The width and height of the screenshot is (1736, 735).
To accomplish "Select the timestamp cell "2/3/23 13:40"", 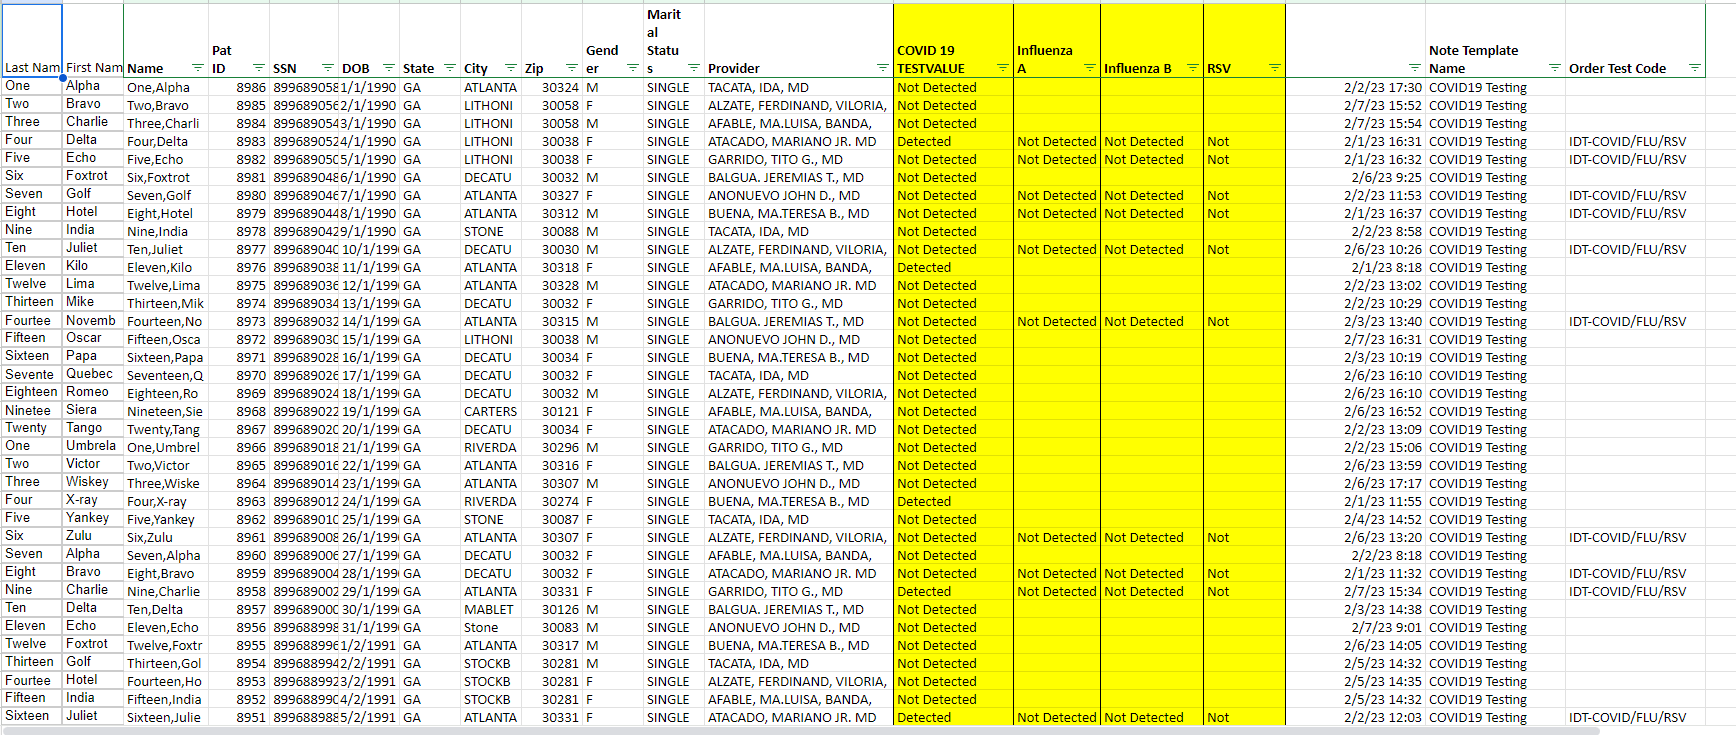I will (x=1355, y=321).
